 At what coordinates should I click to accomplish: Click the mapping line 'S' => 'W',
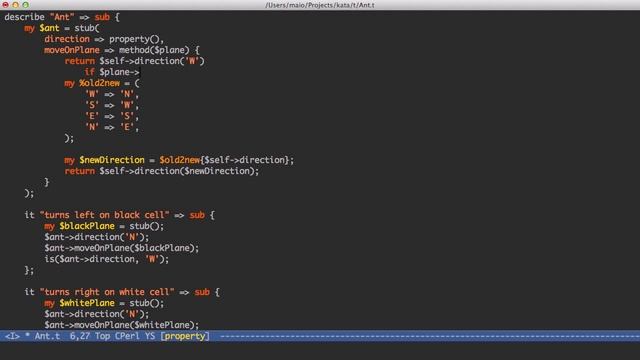[112, 105]
